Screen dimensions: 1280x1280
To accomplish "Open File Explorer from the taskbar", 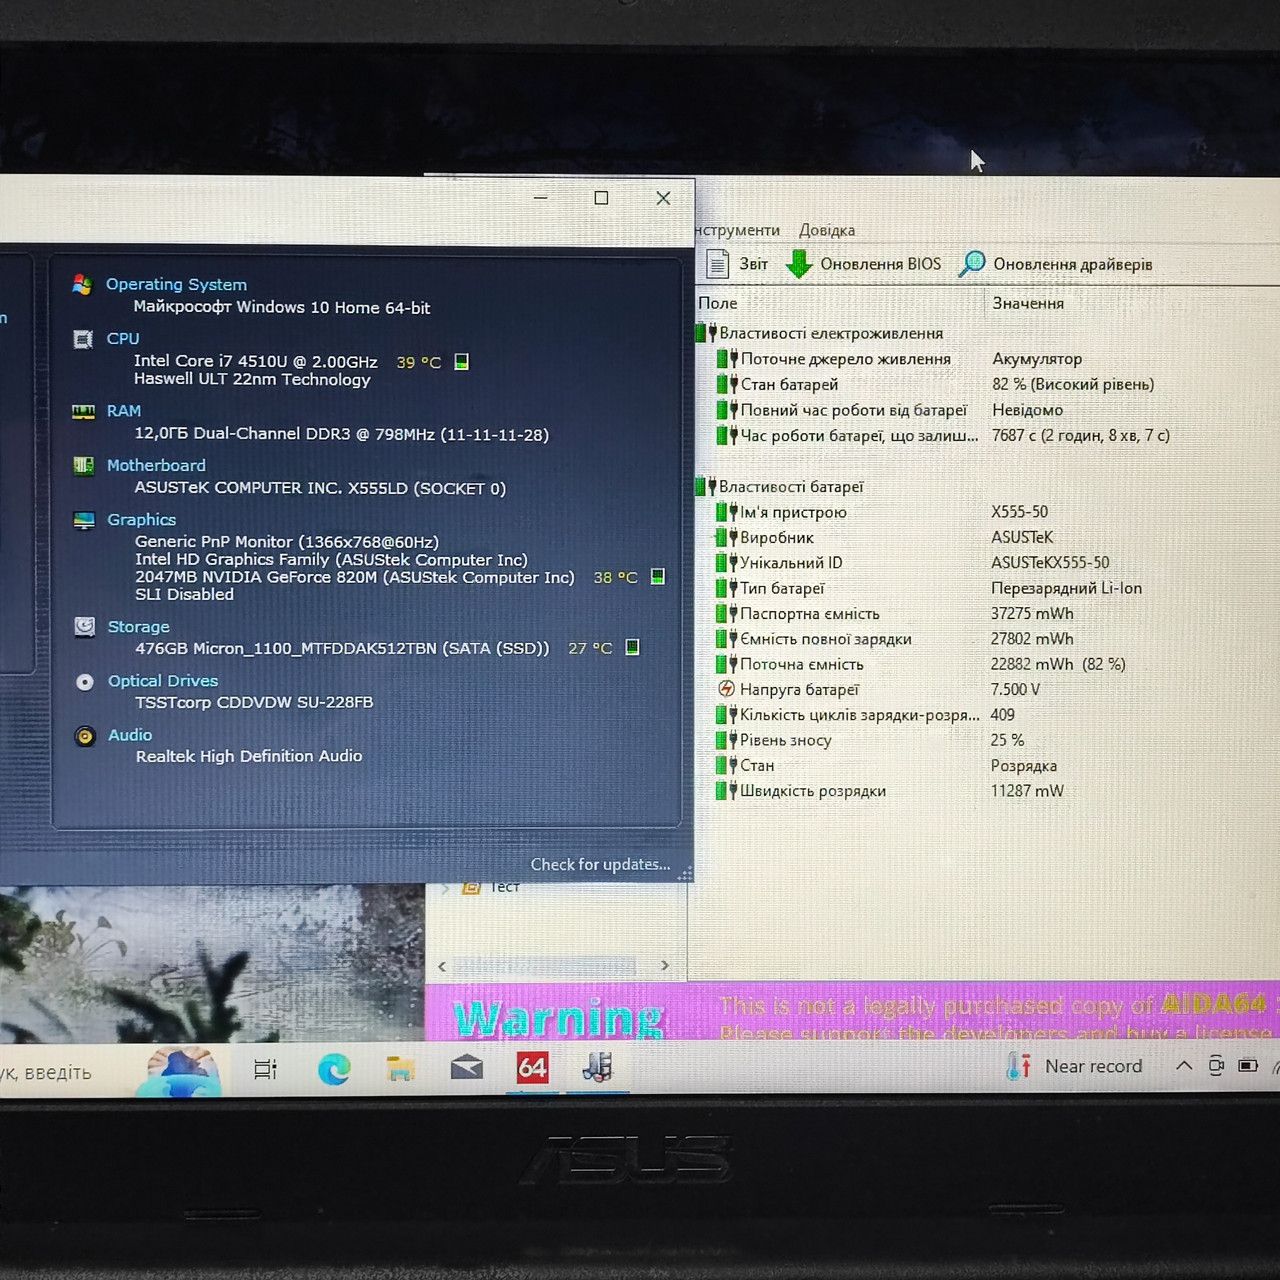I will coord(400,1069).
